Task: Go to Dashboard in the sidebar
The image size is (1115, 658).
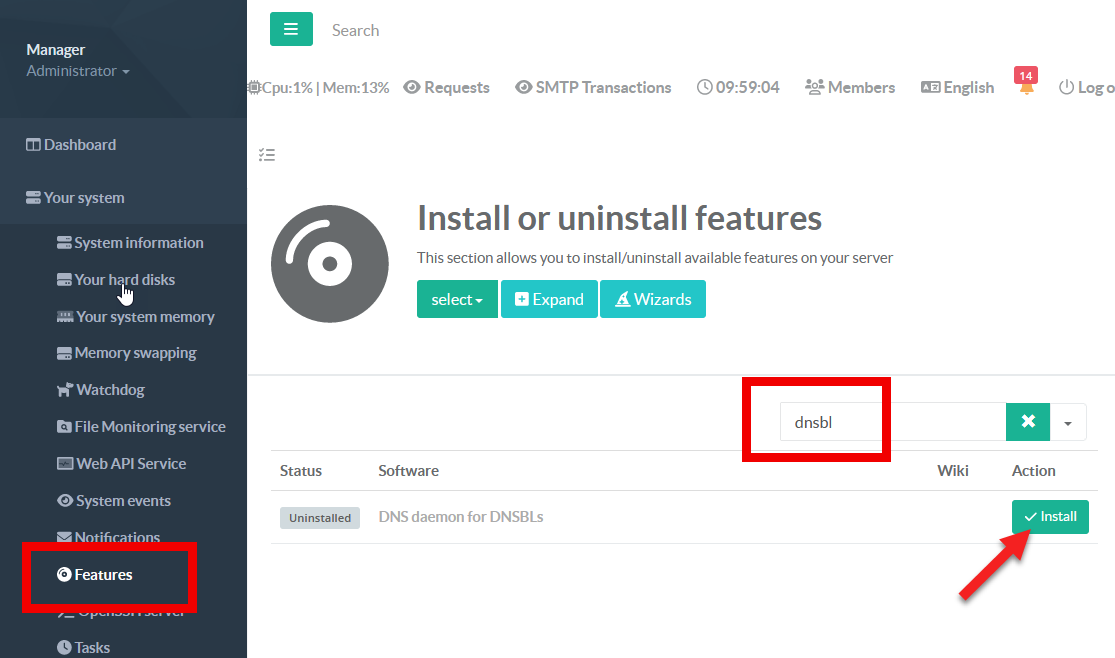Action: coord(79,145)
